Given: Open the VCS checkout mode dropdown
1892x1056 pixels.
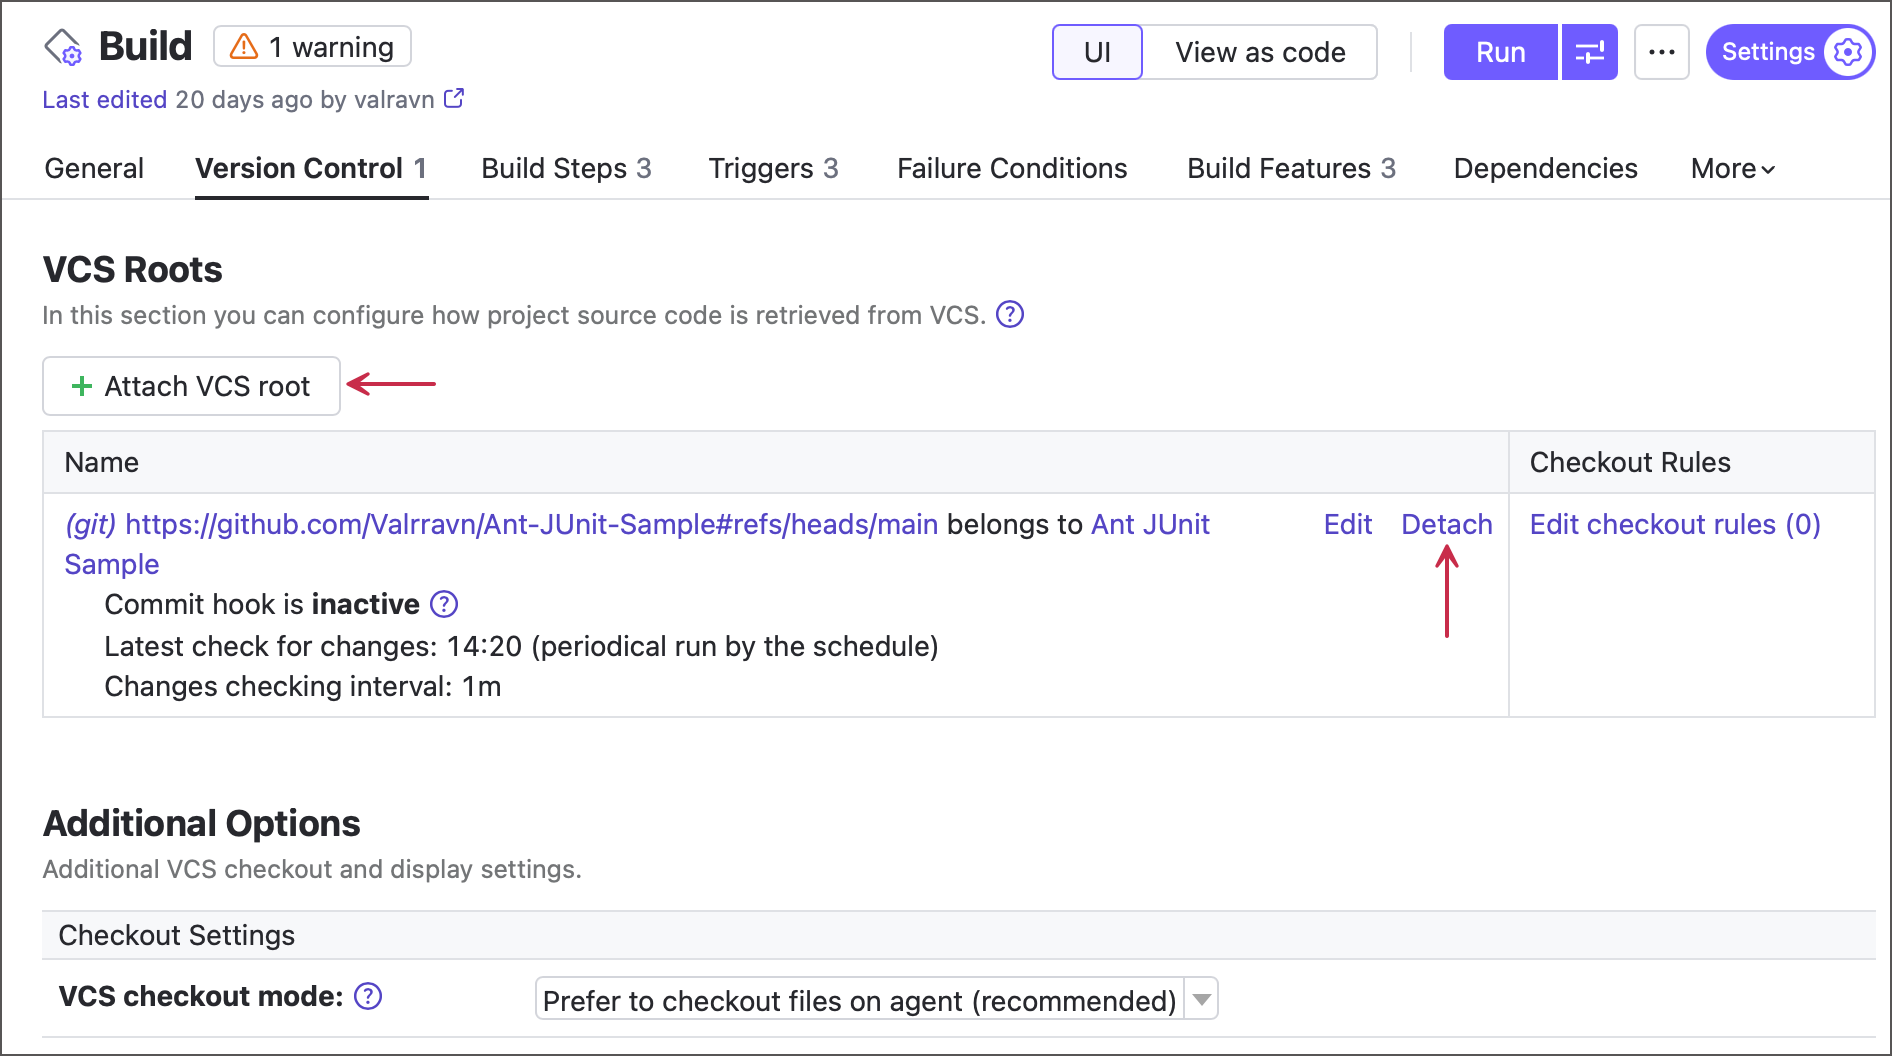Looking at the screenshot, I should [x=1201, y=999].
